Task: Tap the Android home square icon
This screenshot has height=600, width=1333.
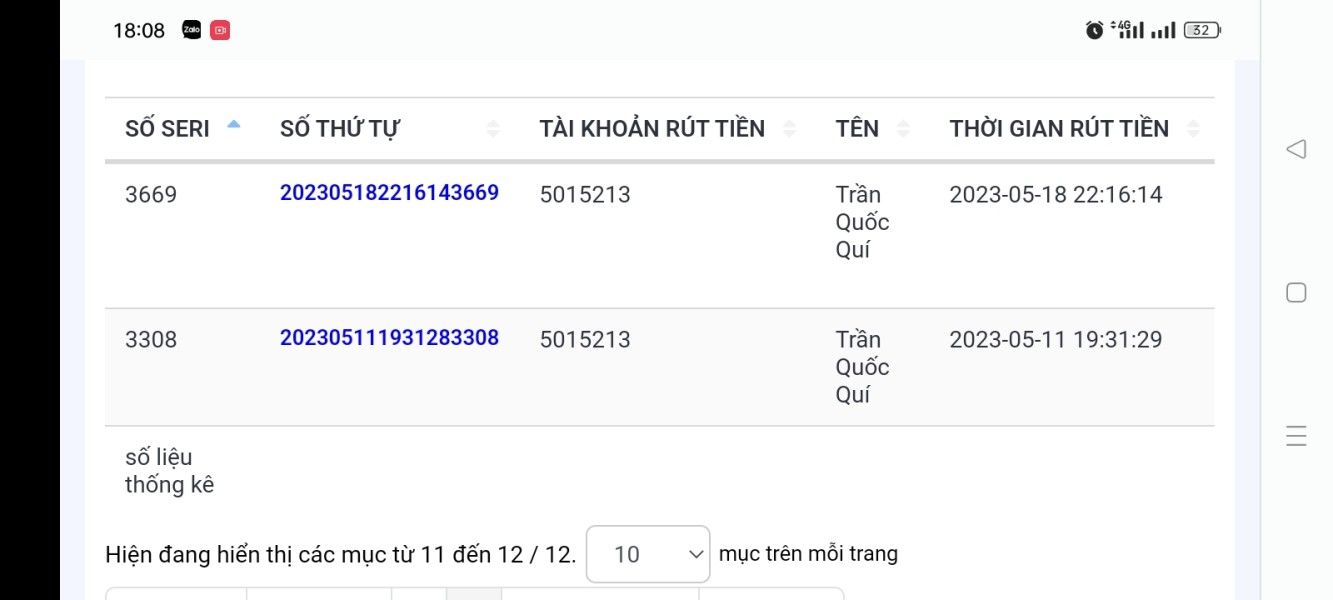Action: 1296,293
